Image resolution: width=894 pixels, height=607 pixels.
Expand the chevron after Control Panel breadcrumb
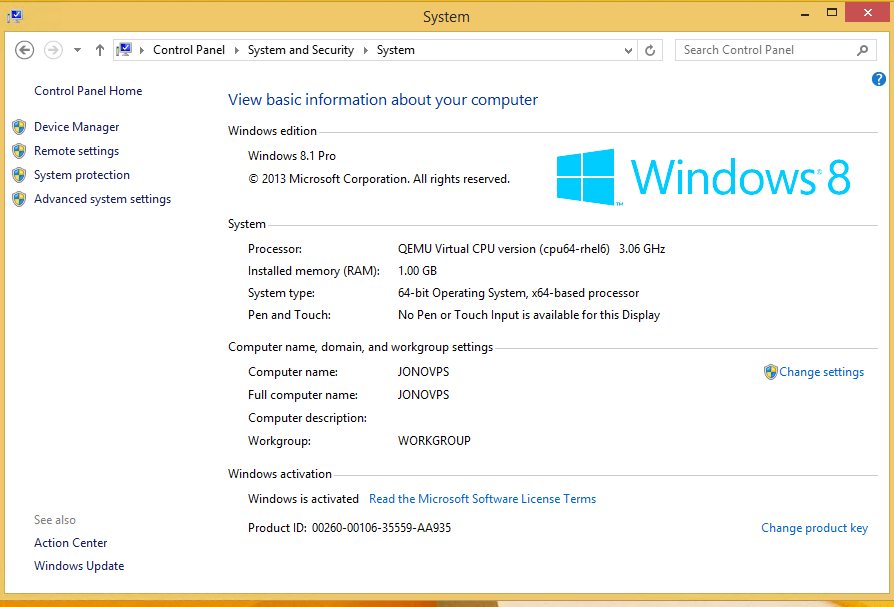(237, 50)
